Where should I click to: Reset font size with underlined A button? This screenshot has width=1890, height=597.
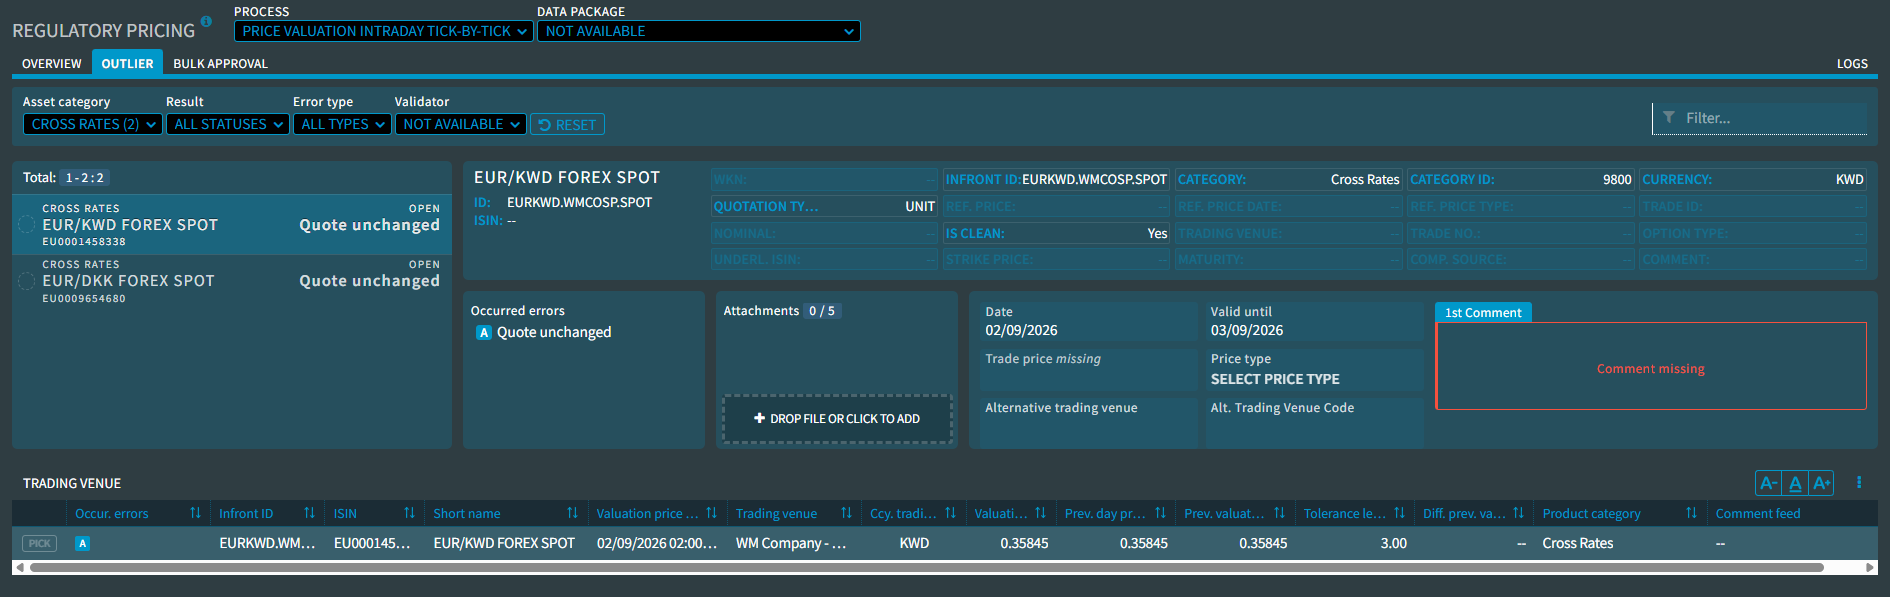click(1795, 483)
